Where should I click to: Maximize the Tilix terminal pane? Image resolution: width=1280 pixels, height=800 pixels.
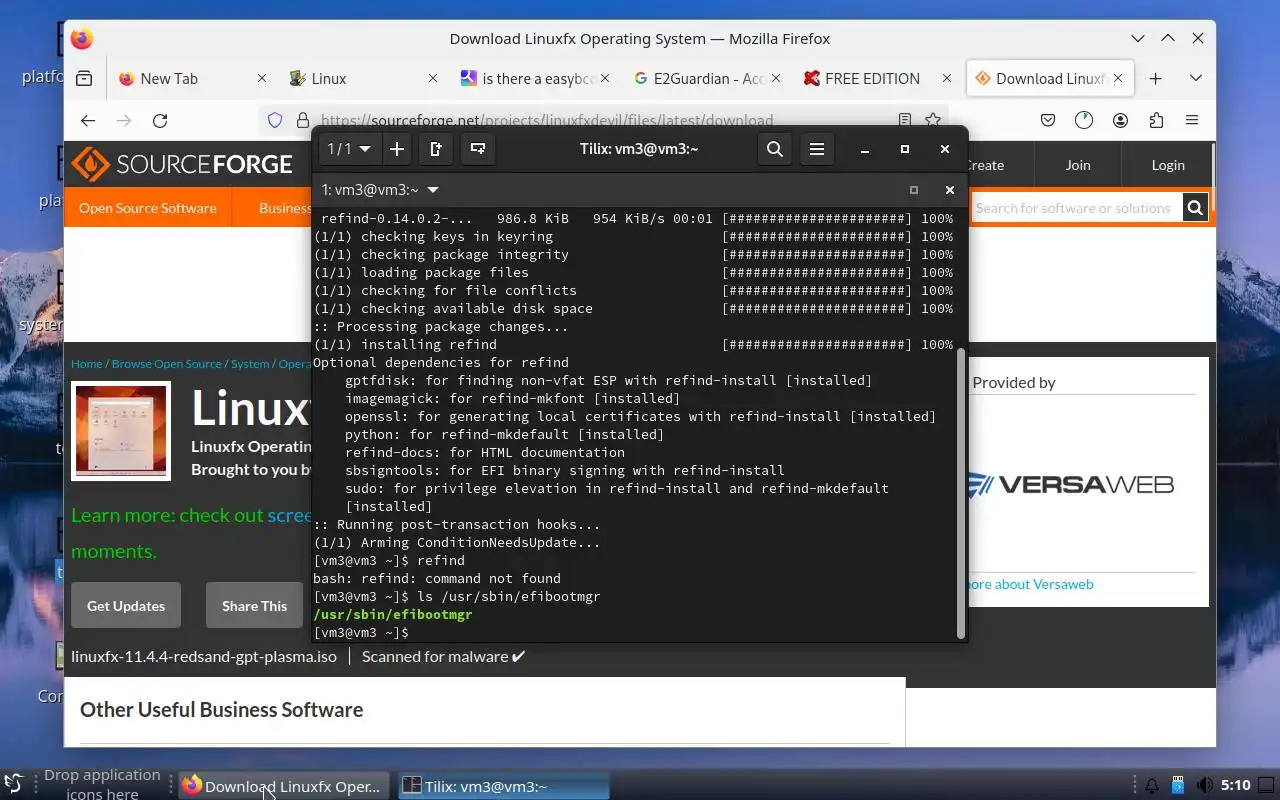(914, 190)
